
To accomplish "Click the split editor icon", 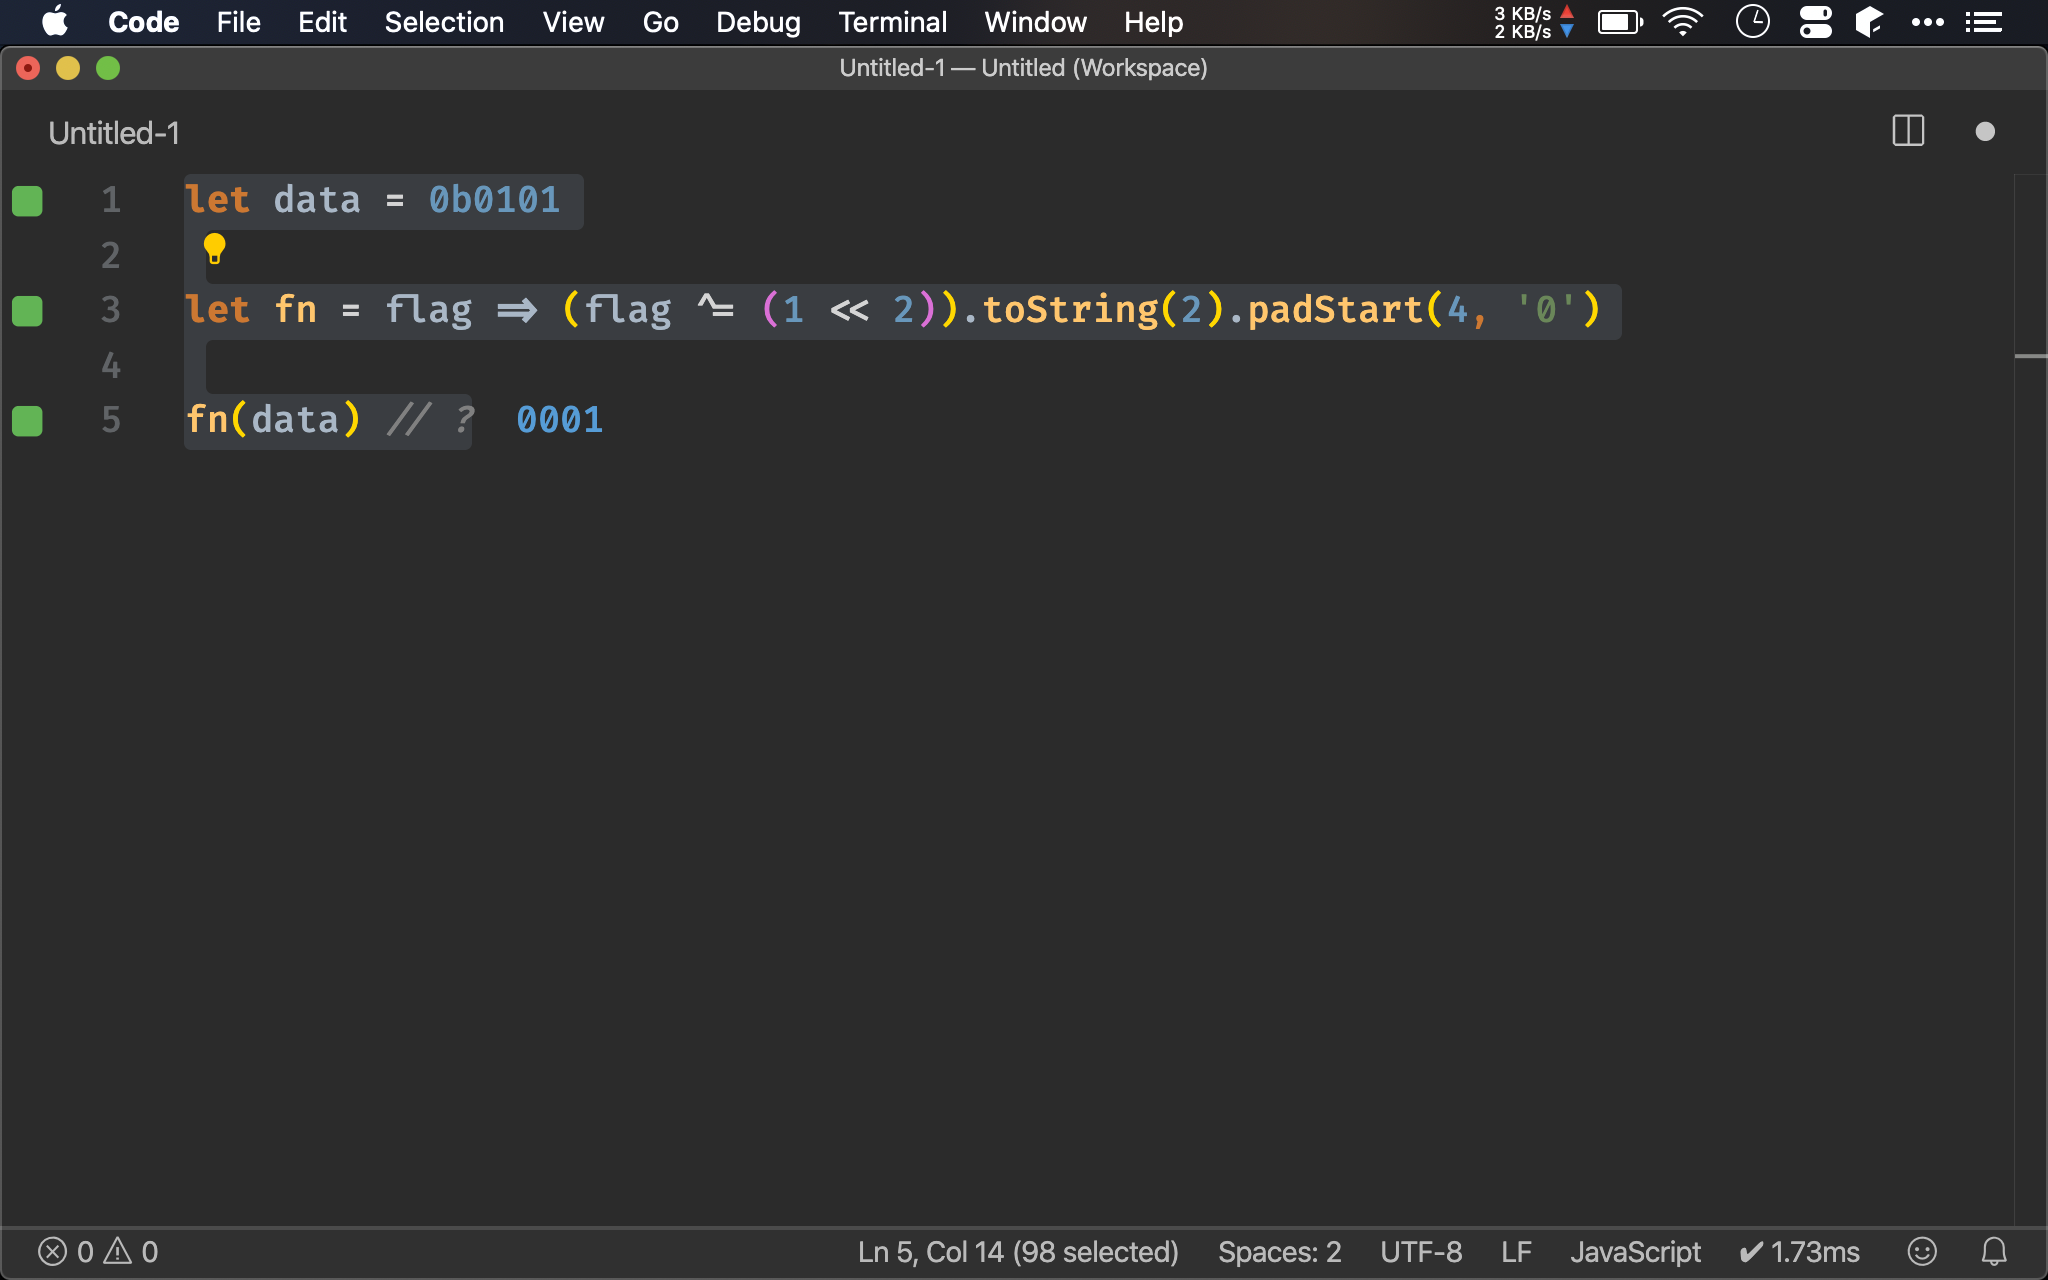I will 1908,131.
